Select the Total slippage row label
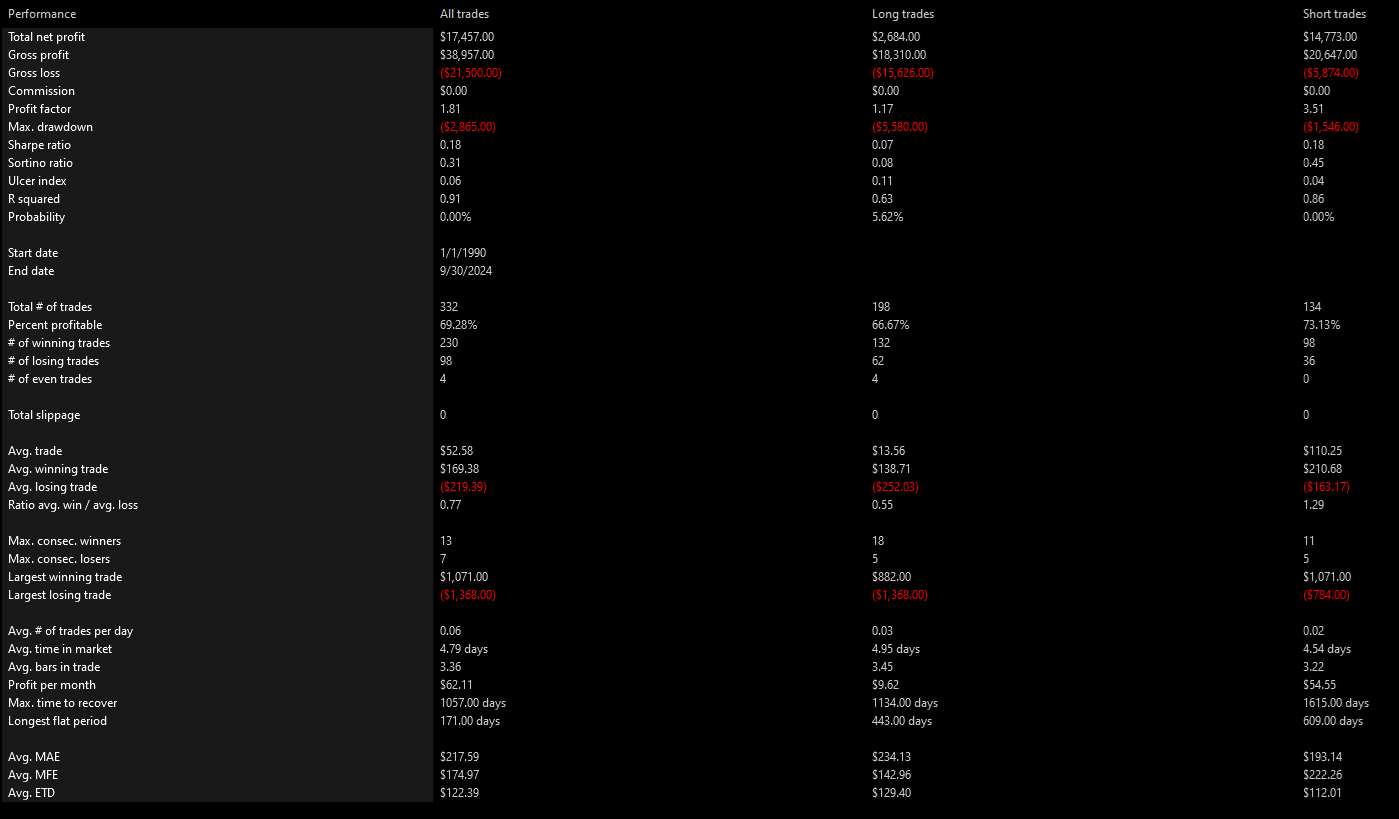The height and width of the screenshot is (819, 1399). (x=44, y=415)
